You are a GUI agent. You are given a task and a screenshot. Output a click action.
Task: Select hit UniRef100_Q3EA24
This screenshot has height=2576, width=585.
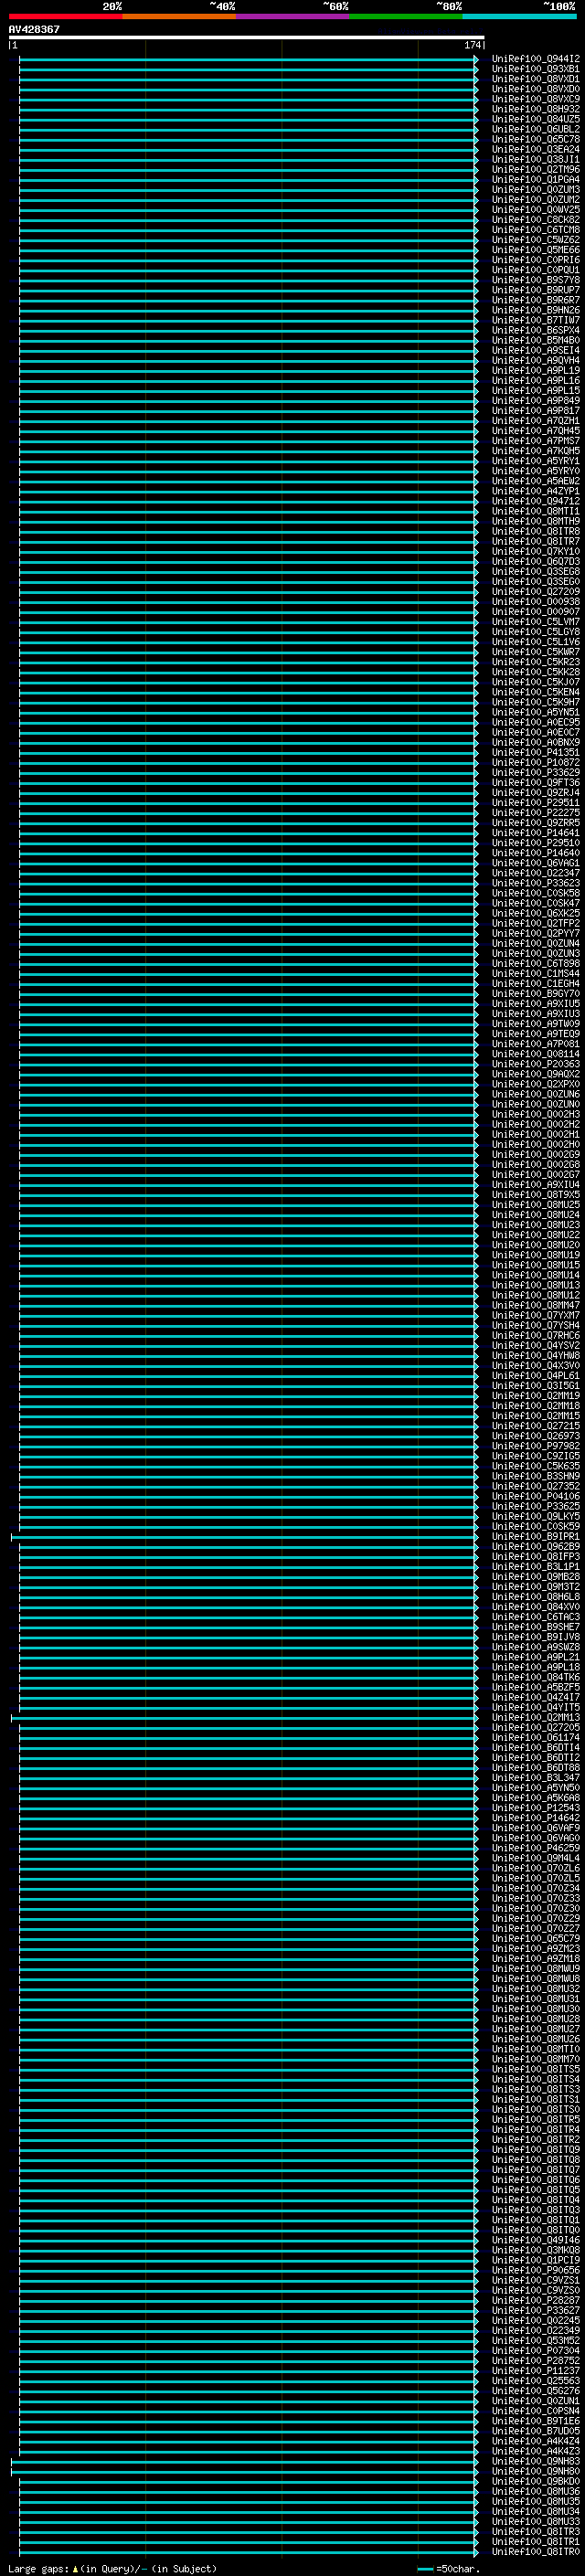(536, 149)
